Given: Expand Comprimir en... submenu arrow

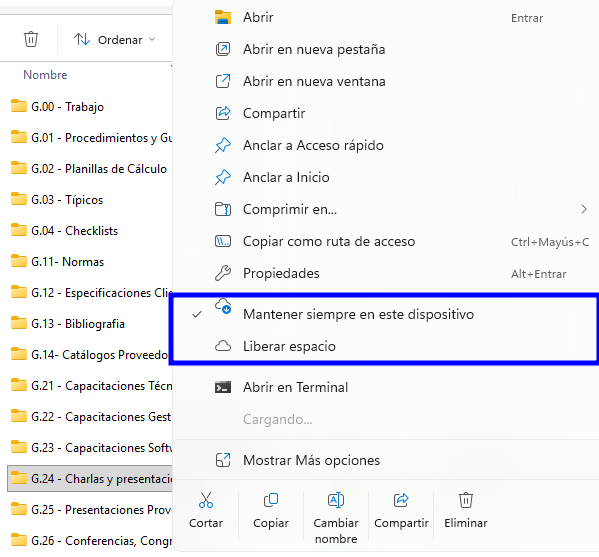Looking at the screenshot, I should pyautogui.click(x=584, y=209).
